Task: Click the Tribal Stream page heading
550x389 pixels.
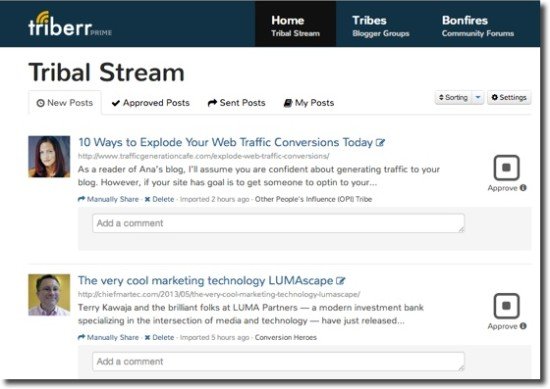Action: tap(107, 73)
